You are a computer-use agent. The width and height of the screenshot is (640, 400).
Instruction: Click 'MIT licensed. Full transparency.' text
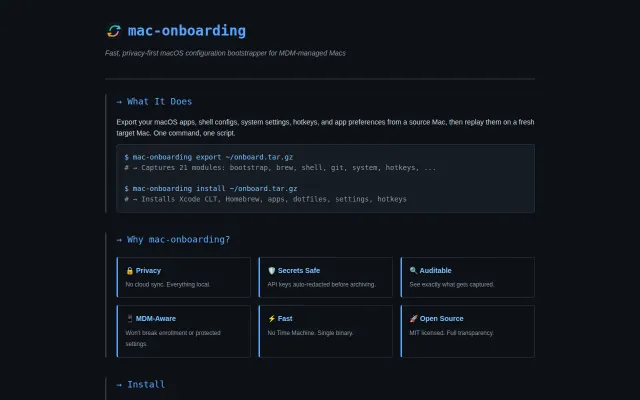point(451,333)
